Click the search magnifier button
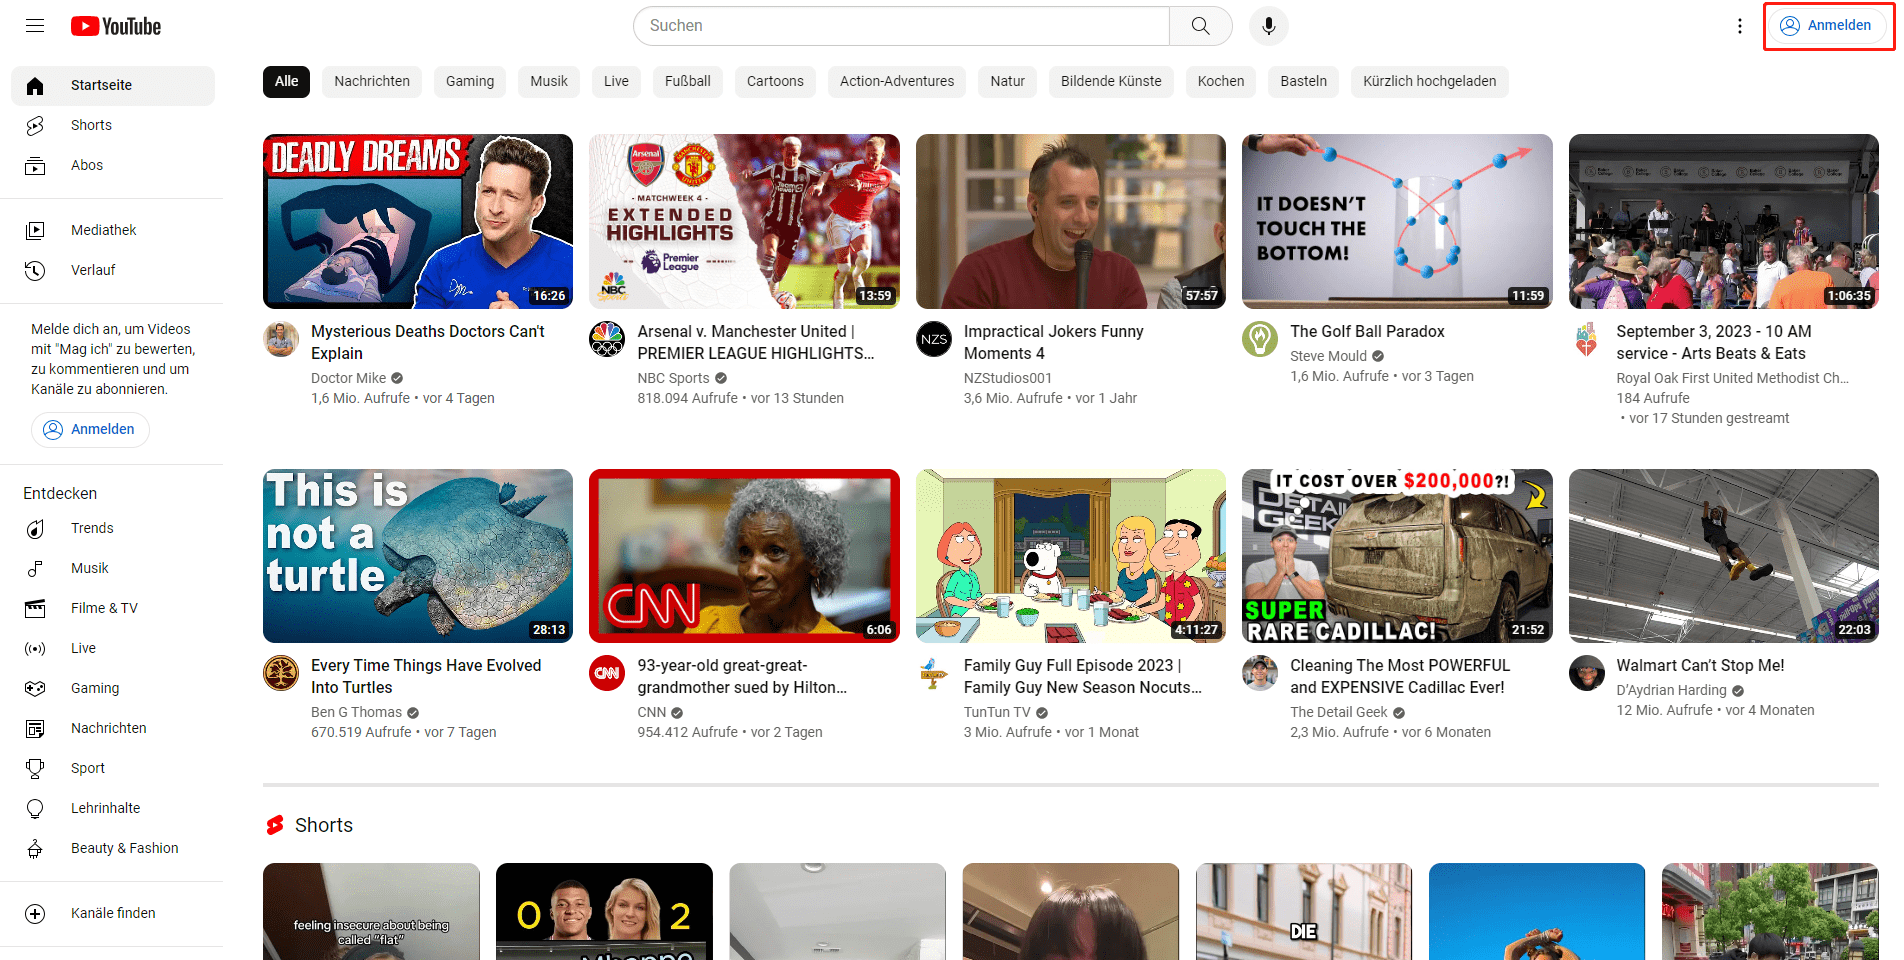The image size is (1904, 960). (1200, 26)
